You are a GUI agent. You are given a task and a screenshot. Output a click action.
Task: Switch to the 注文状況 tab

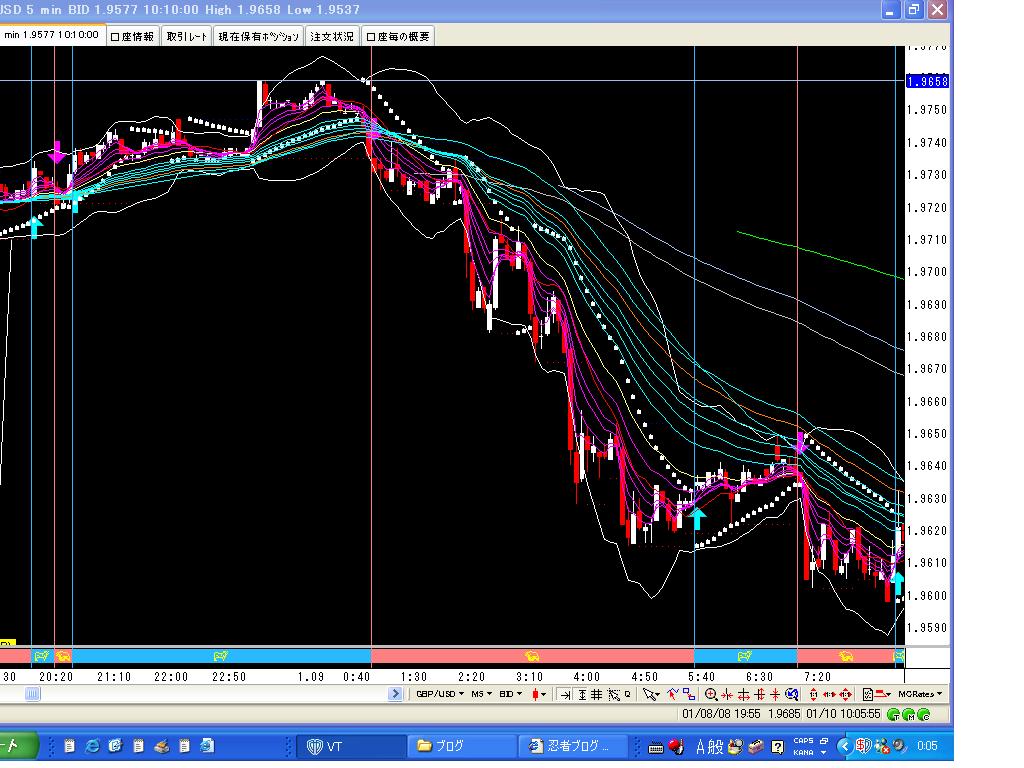click(x=332, y=37)
